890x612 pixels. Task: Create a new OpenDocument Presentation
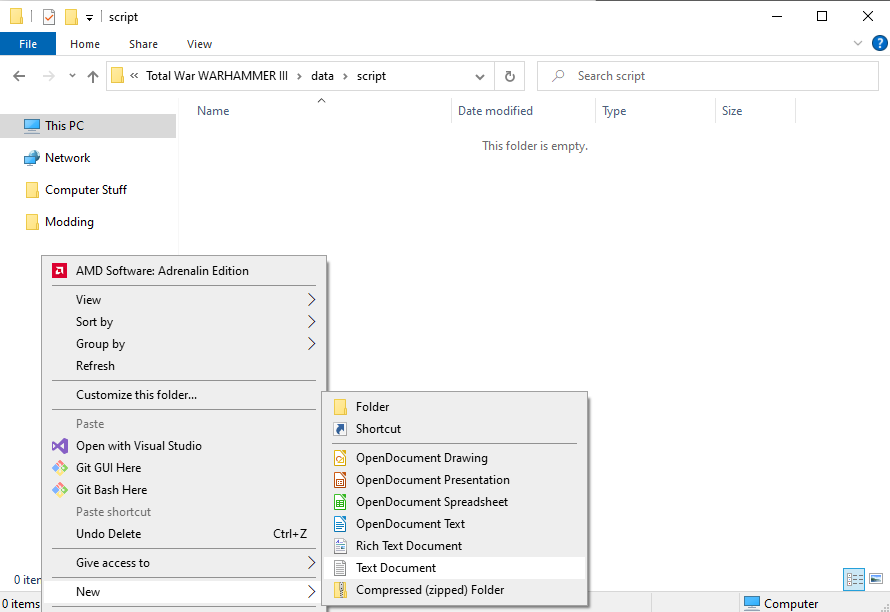455,480
